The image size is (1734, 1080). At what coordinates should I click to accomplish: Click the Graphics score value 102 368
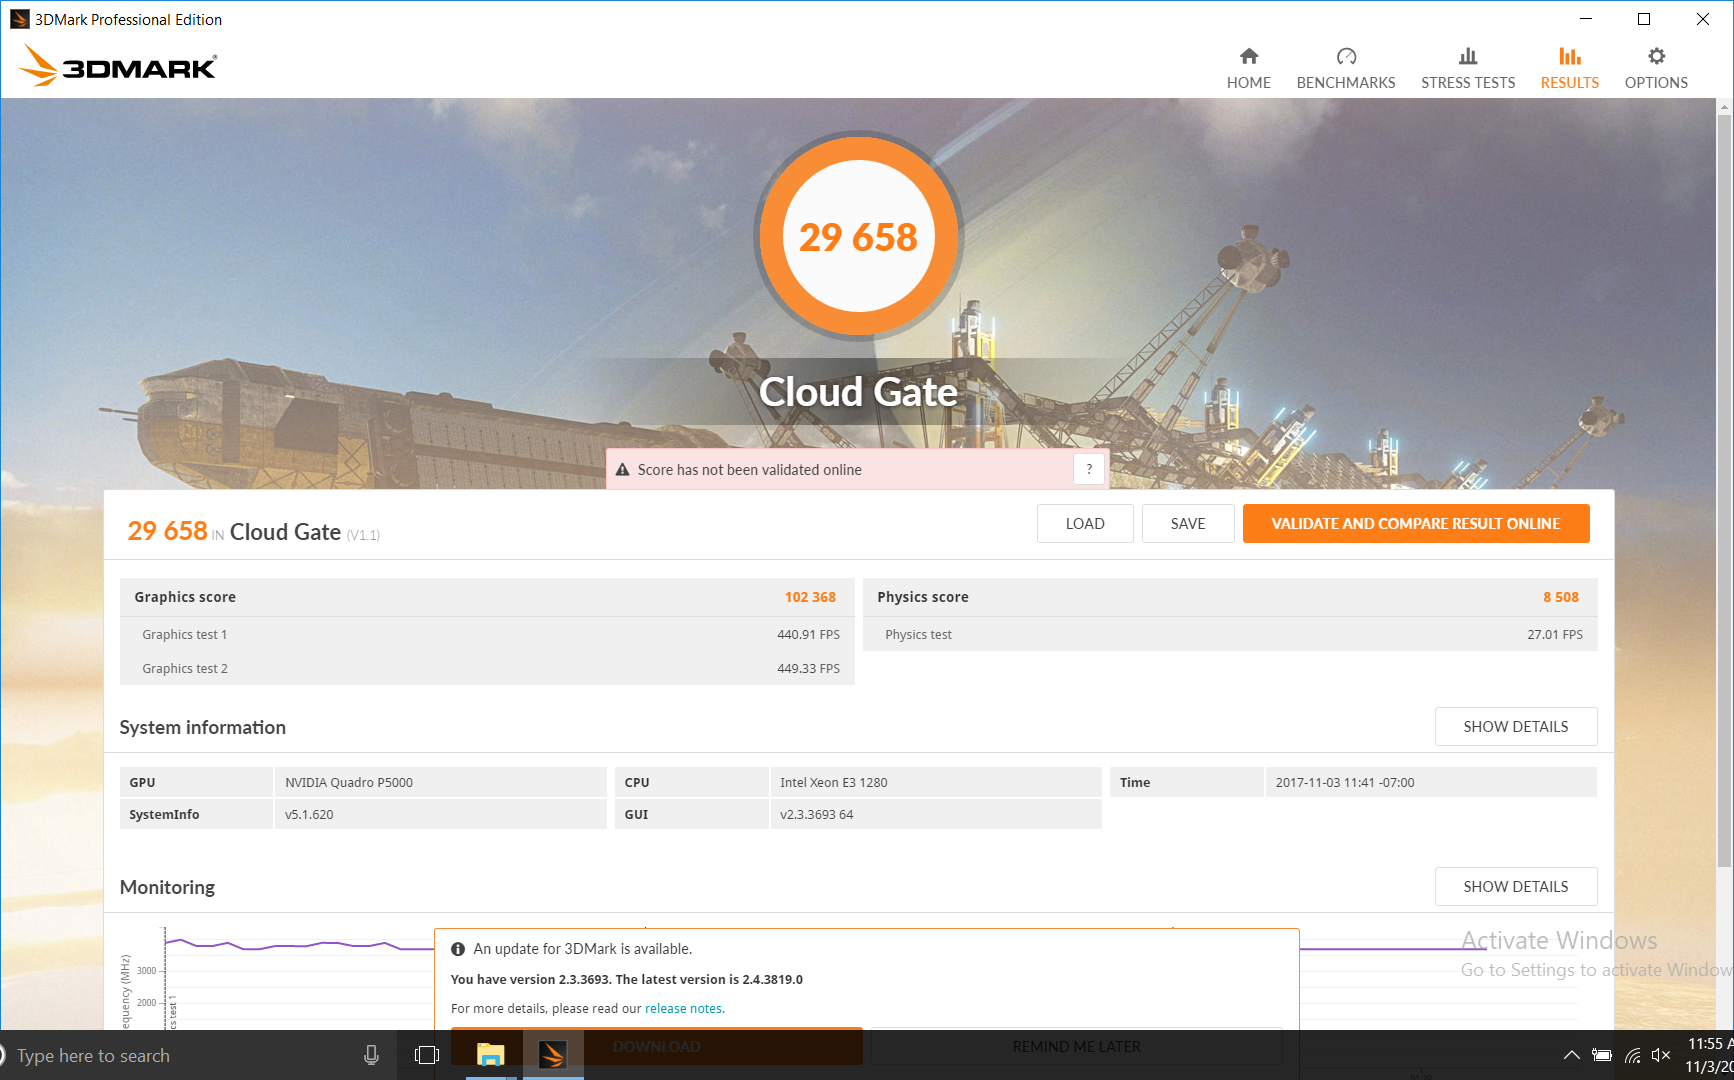810,597
